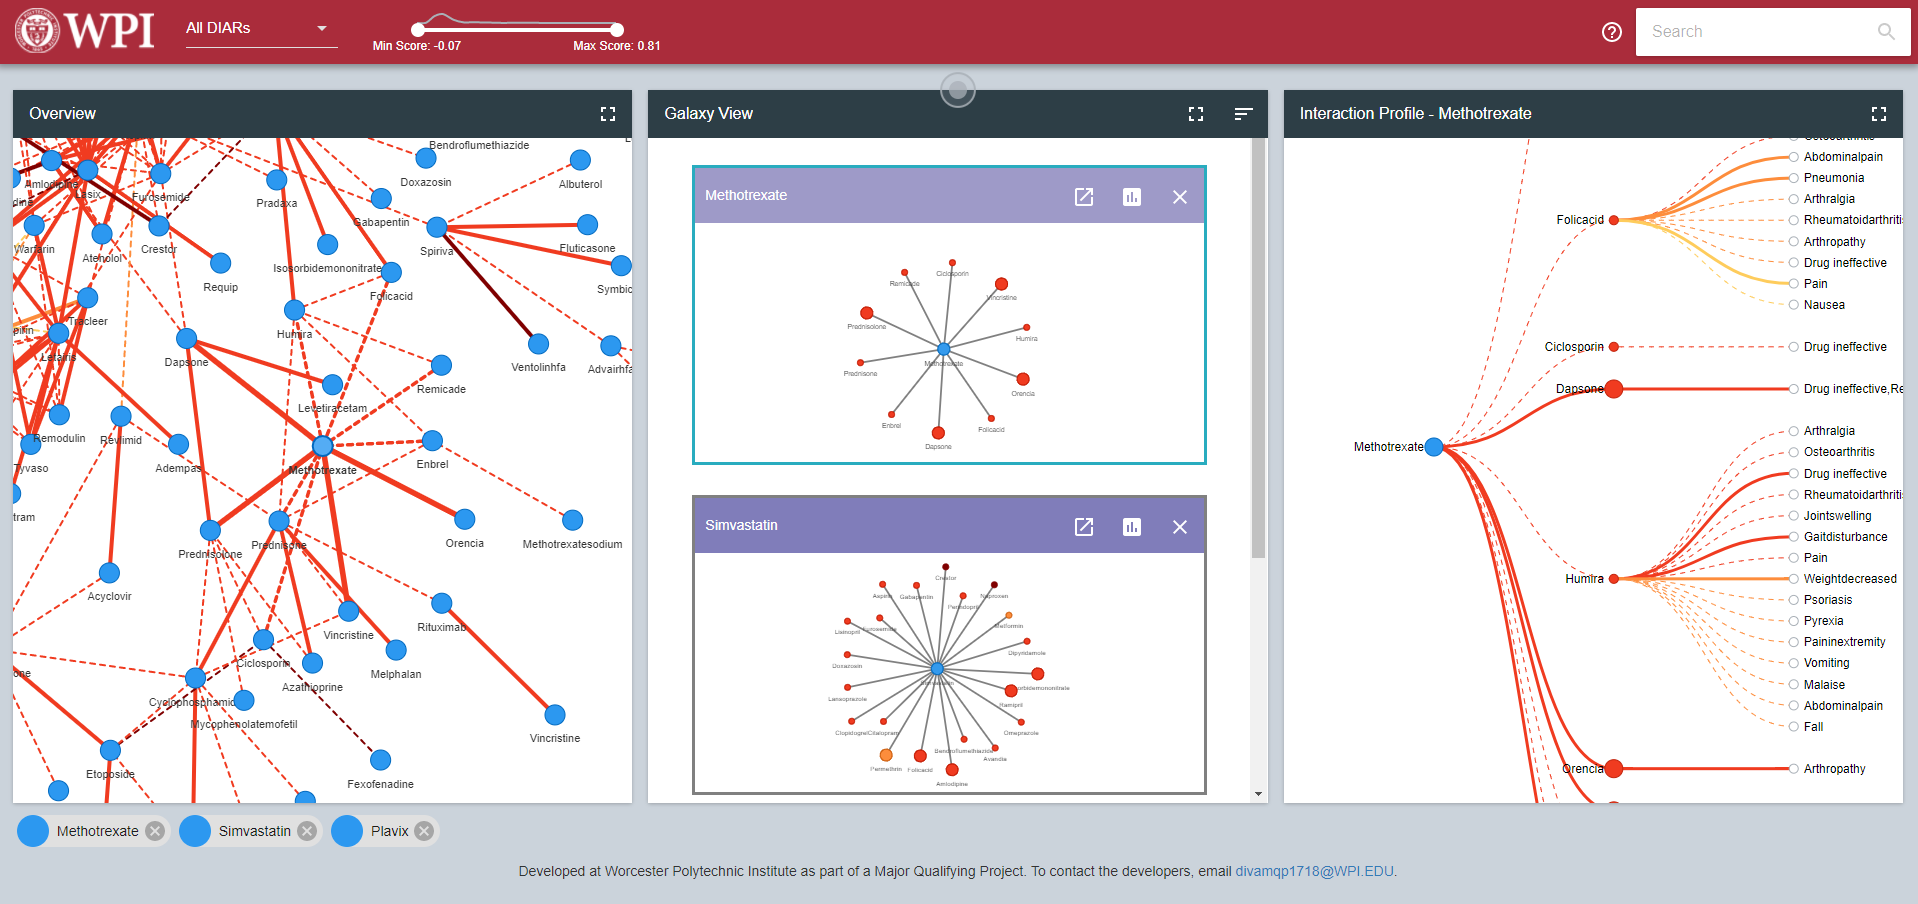Viewport: 1918px width, 904px height.
Task: Click the Weightdecreased reaction label
Action: (1850, 579)
